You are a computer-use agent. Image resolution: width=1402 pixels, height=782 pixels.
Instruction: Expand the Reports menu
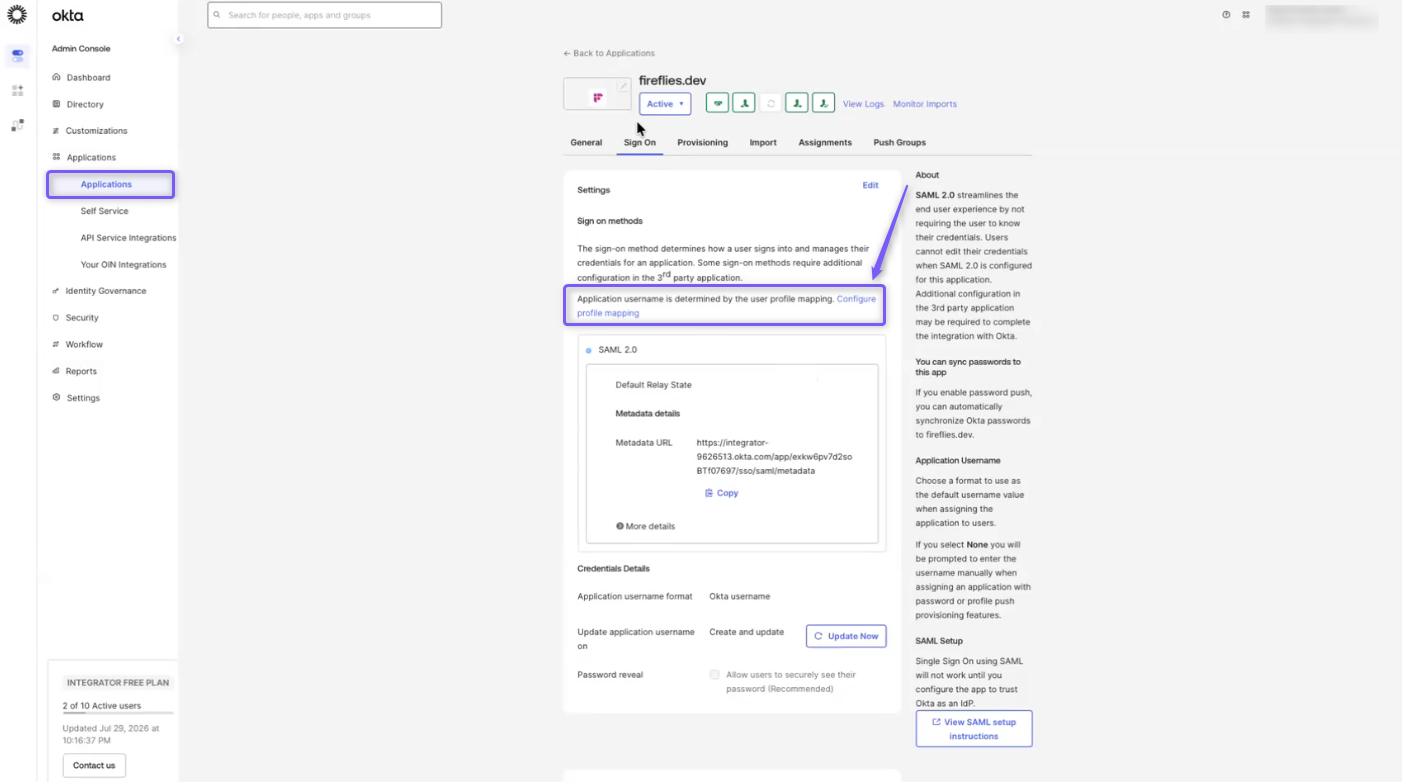pyautogui.click(x=81, y=371)
